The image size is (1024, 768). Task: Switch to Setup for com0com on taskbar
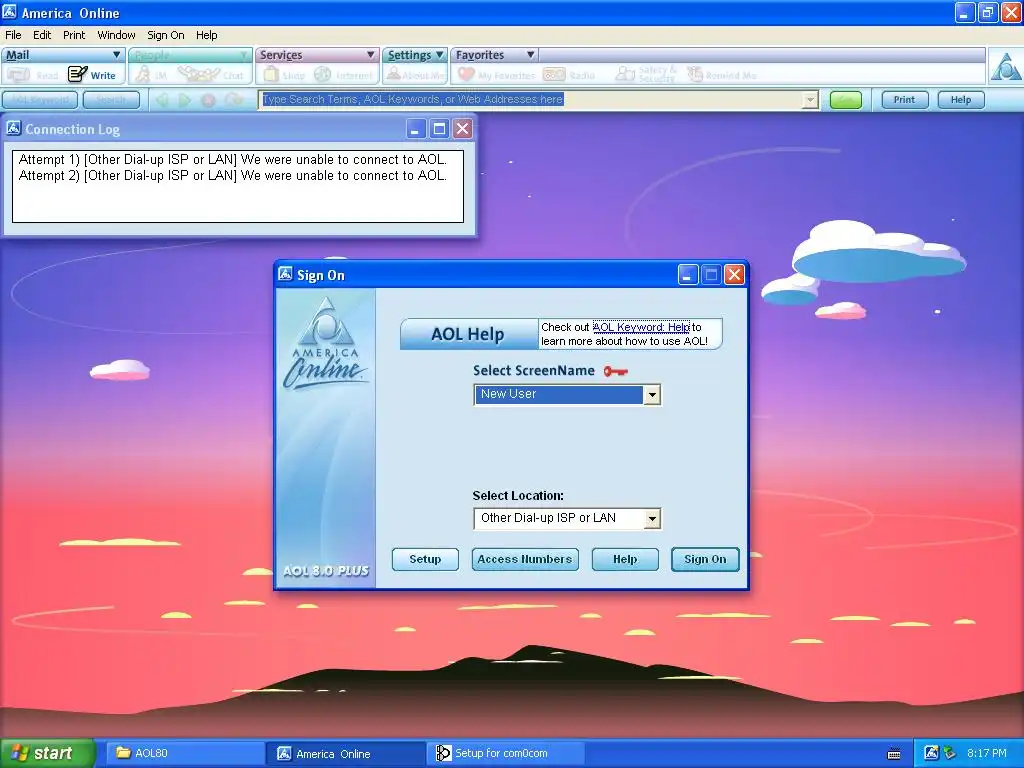[506, 753]
